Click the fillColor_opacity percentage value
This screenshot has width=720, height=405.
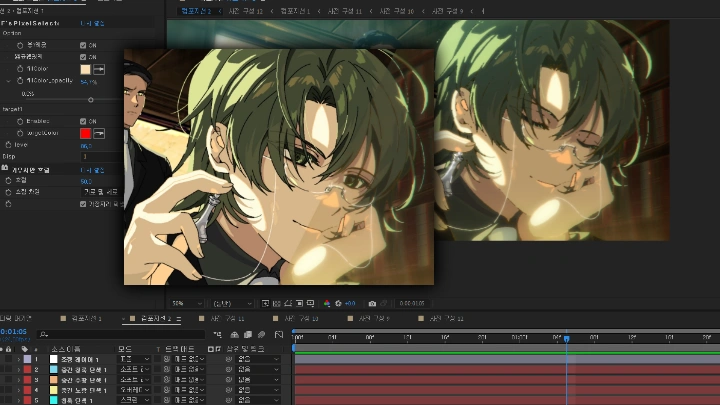[x=88, y=82]
